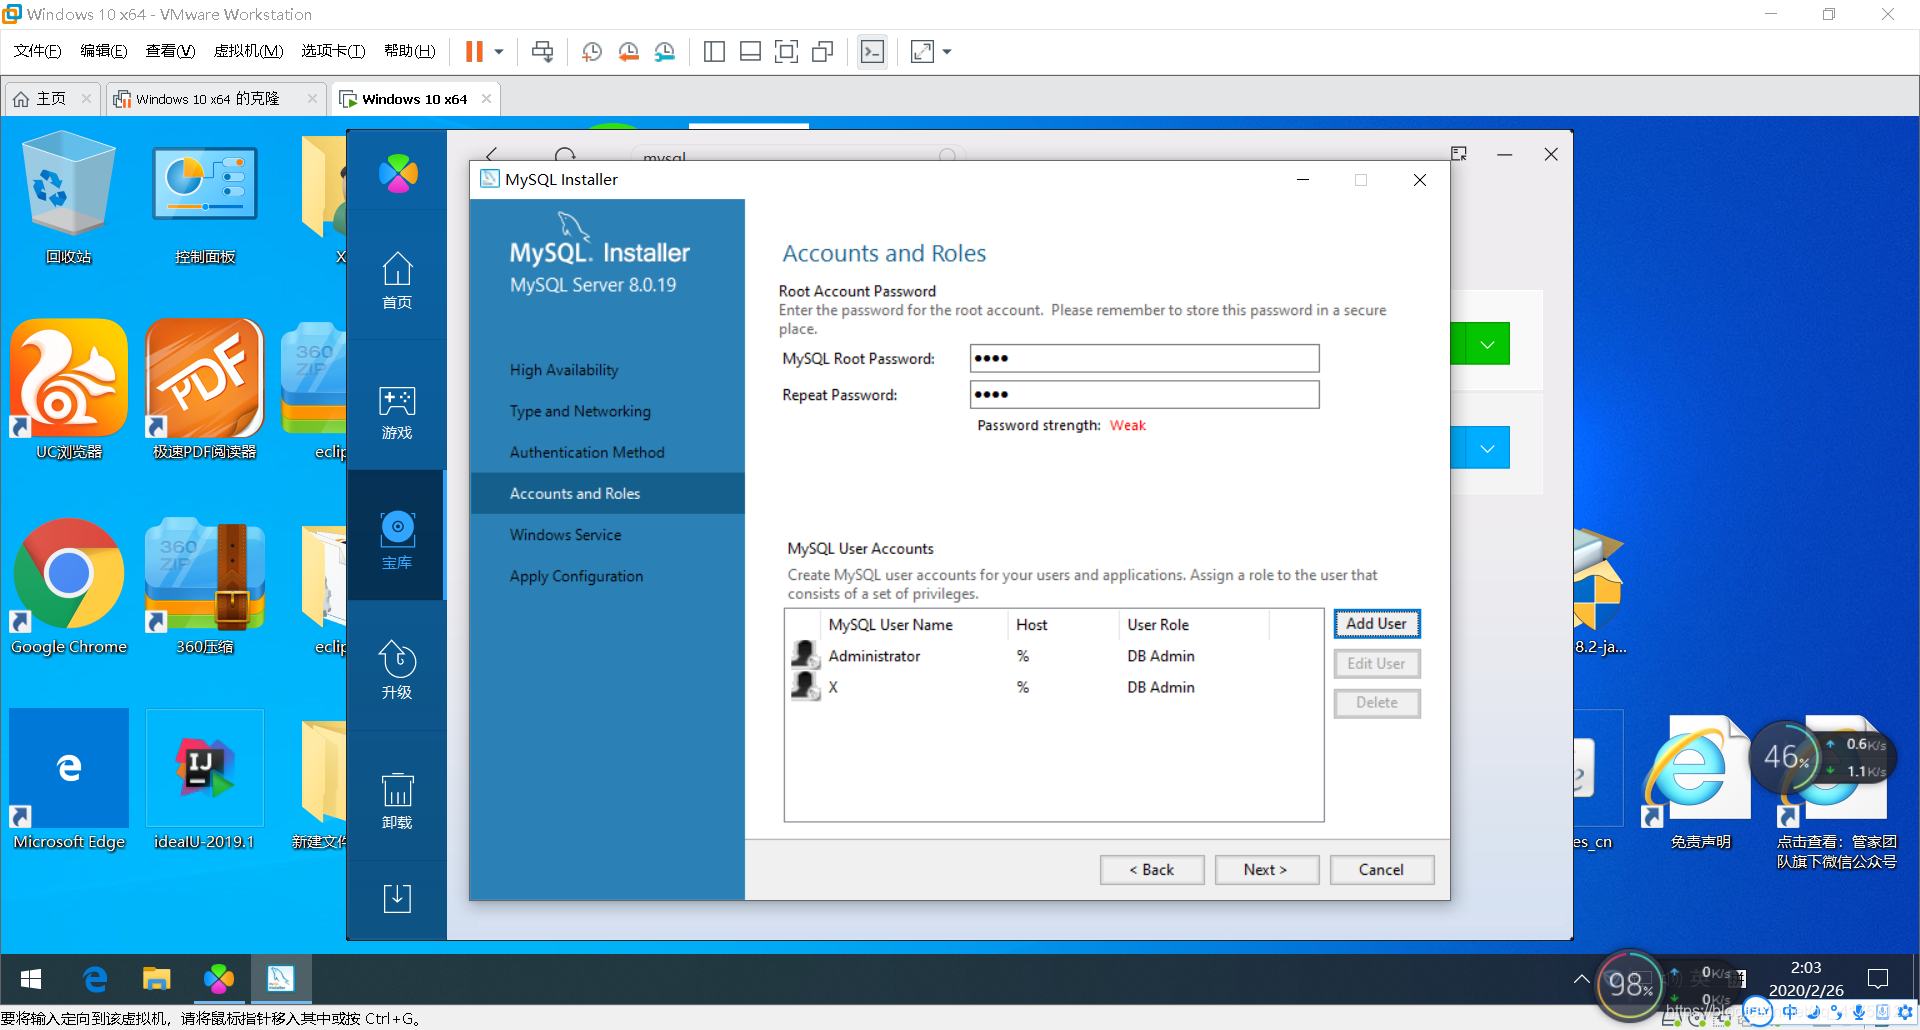Click the Next button
The height and width of the screenshot is (1030, 1920).
(1266, 870)
